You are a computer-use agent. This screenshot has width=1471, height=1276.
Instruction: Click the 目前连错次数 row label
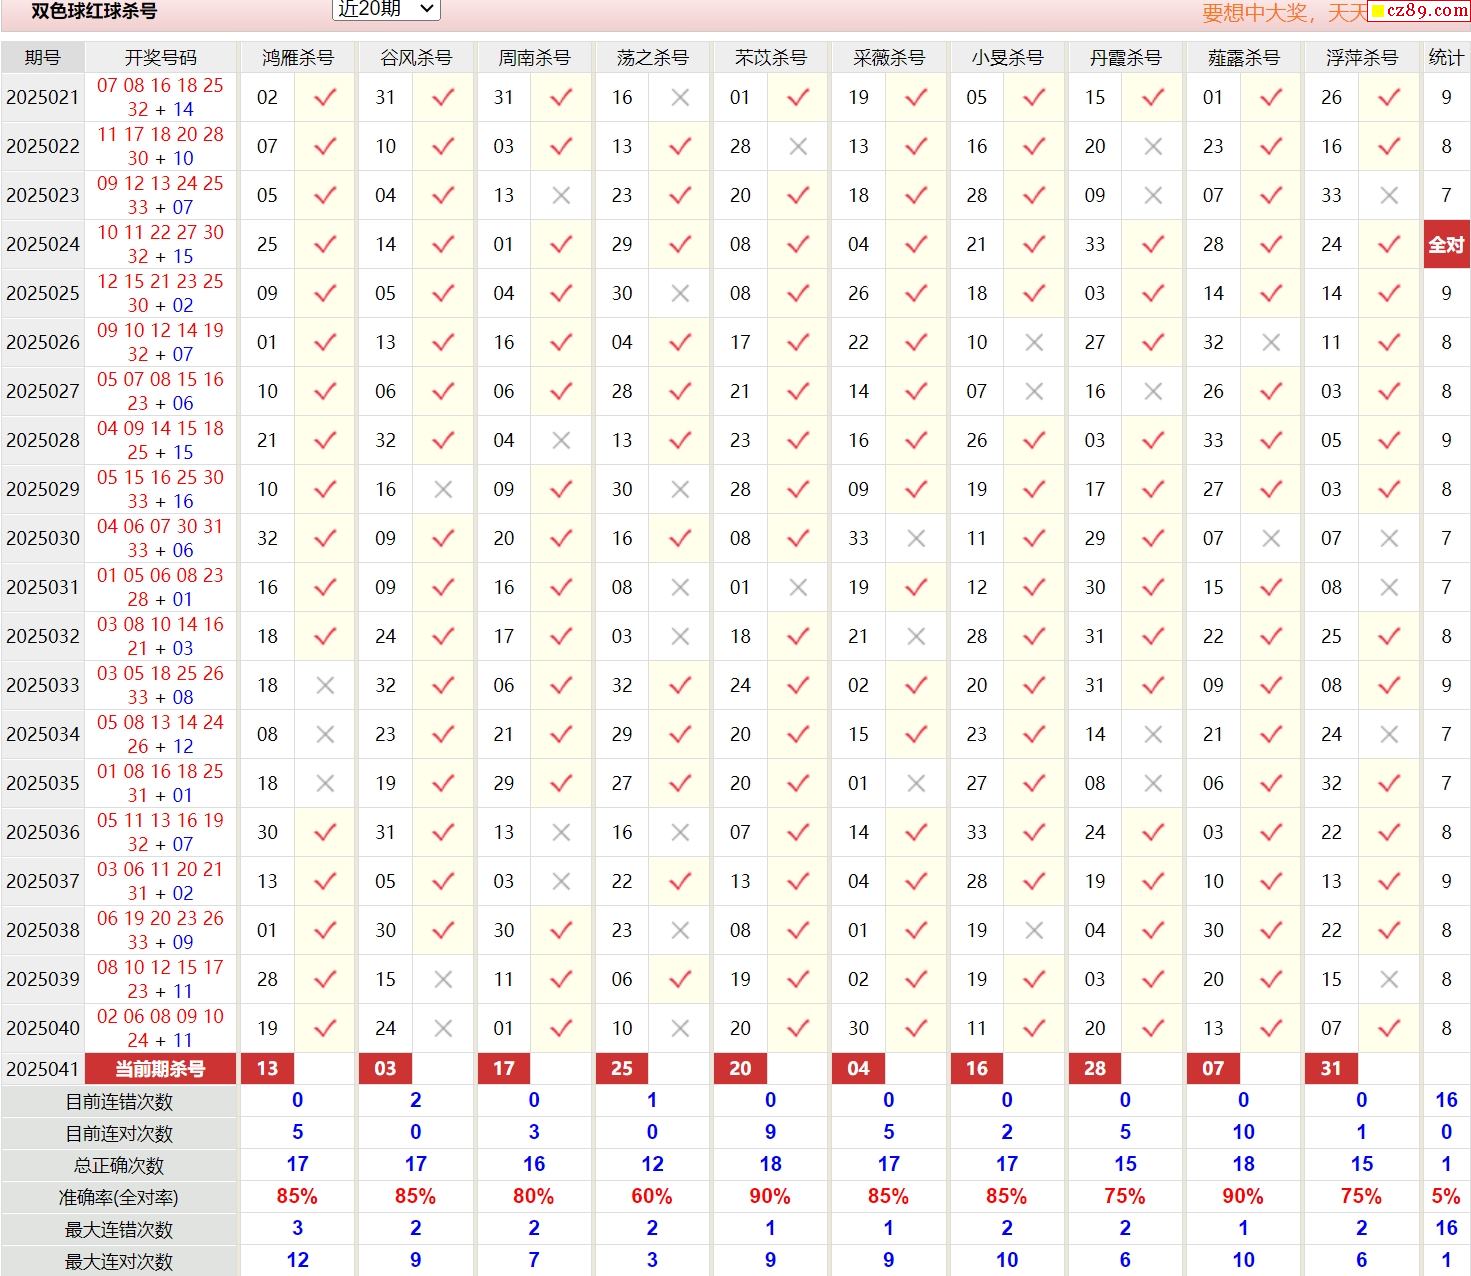click(x=119, y=1101)
